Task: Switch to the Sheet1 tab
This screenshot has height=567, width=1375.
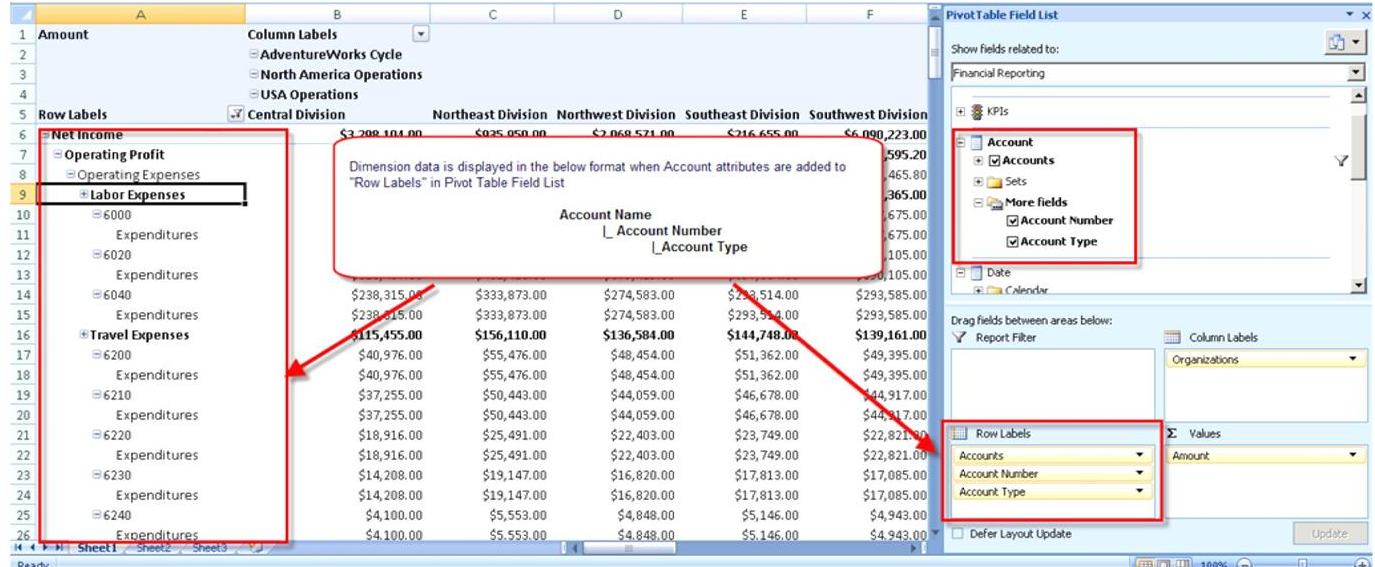Action: (97, 548)
